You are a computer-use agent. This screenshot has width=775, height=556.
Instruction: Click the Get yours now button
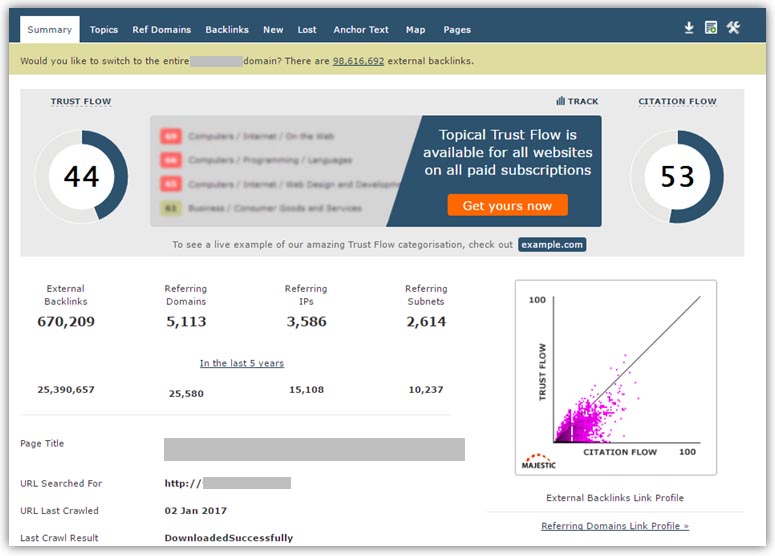click(x=507, y=205)
